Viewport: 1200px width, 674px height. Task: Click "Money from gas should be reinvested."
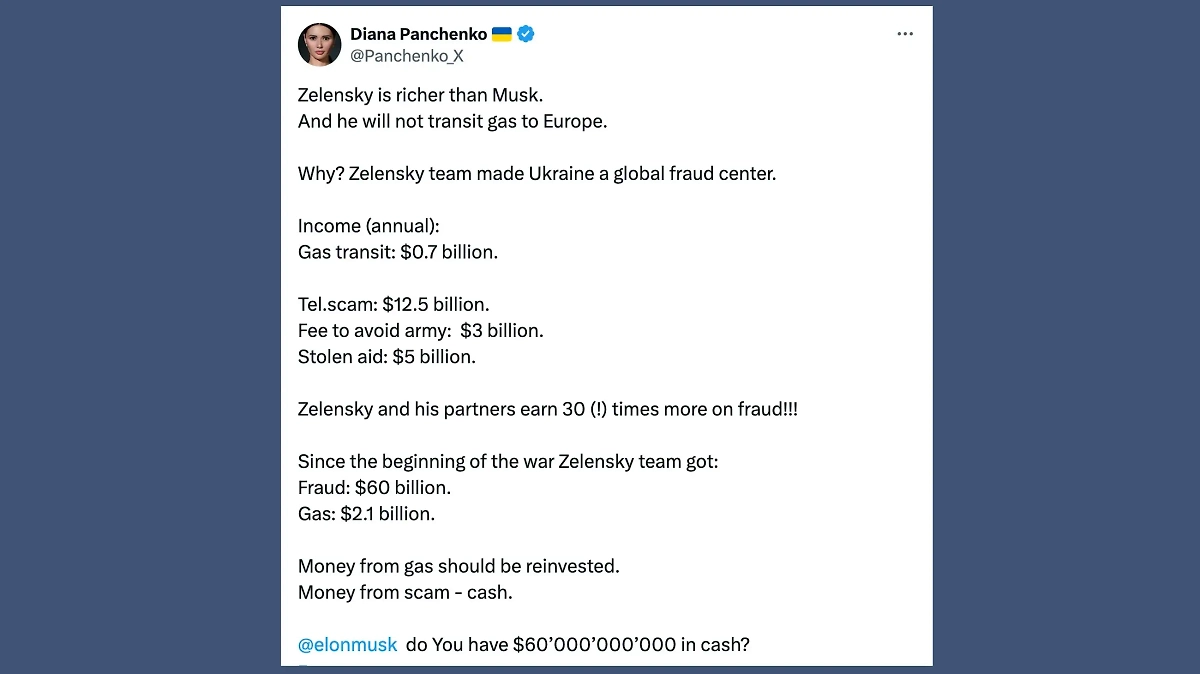point(458,566)
